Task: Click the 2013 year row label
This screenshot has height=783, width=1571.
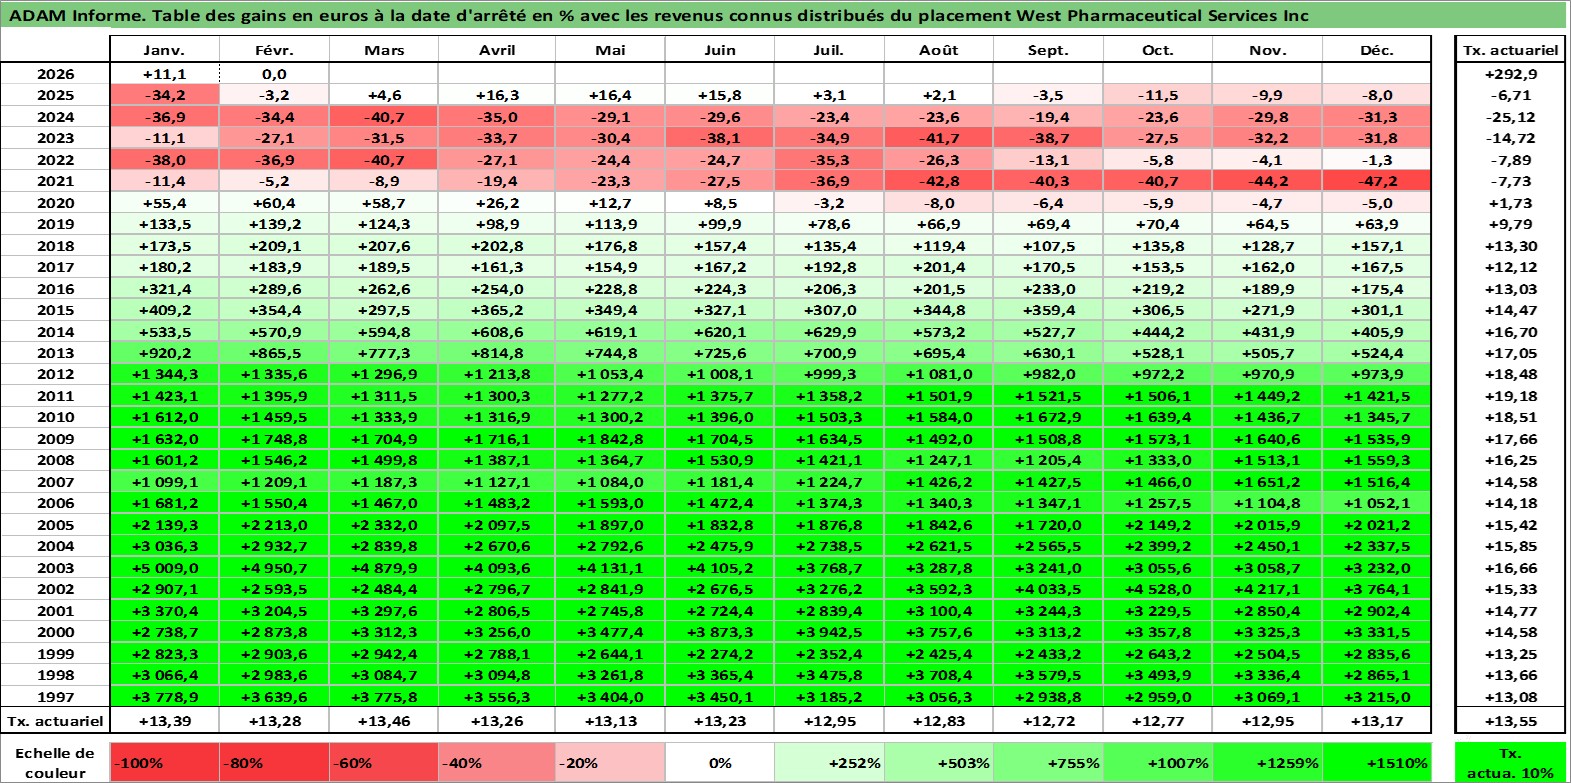Action: [55, 353]
